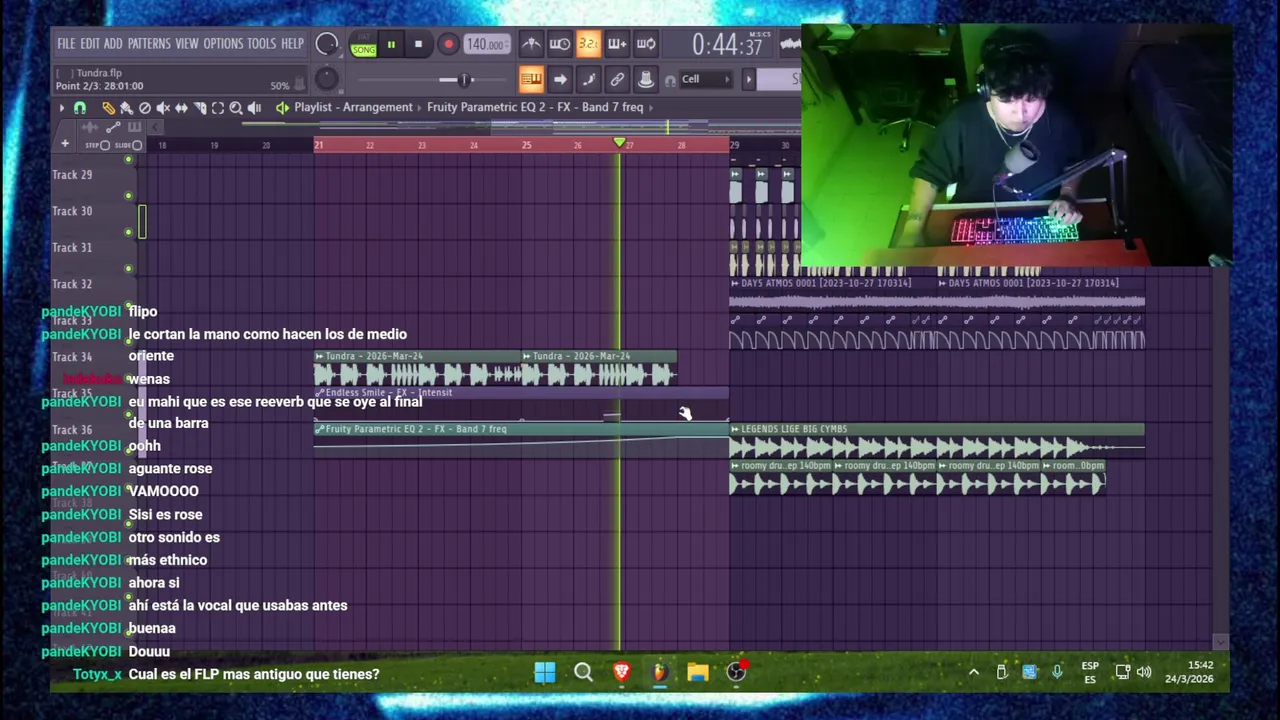Open the playlist options arrow menu
The width and height of the screenshot is (1280, 720).
[62, 108]
